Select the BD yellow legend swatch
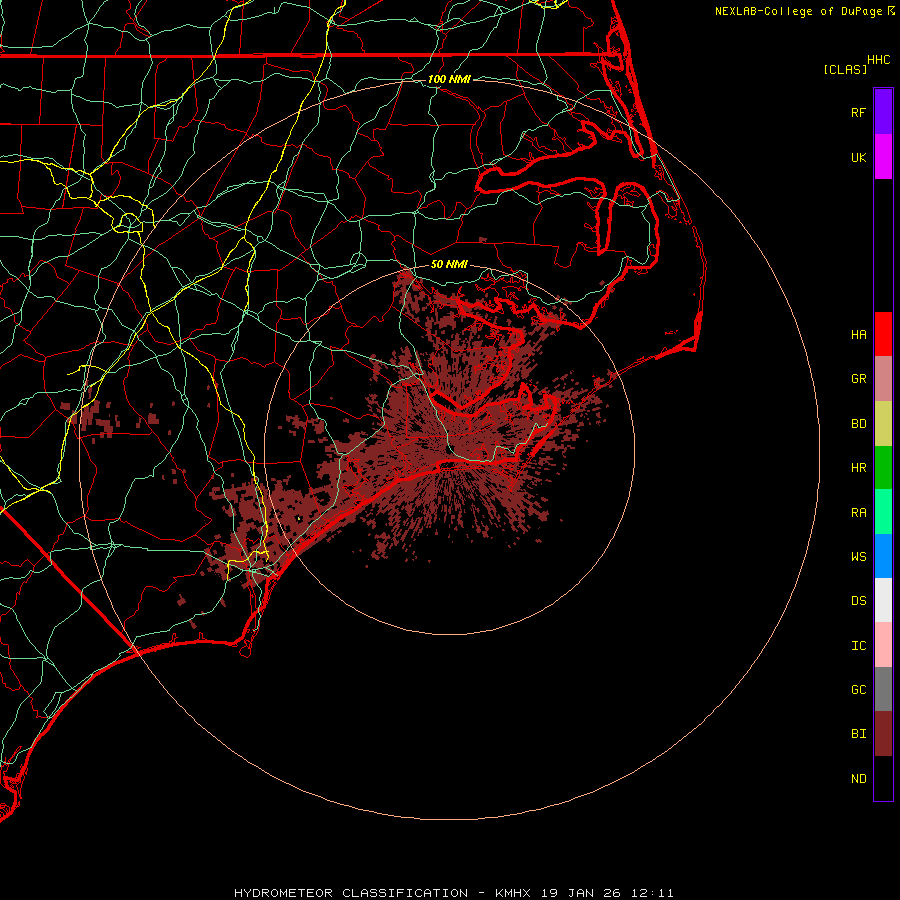900x900 pixels. [x=883, y=424]
